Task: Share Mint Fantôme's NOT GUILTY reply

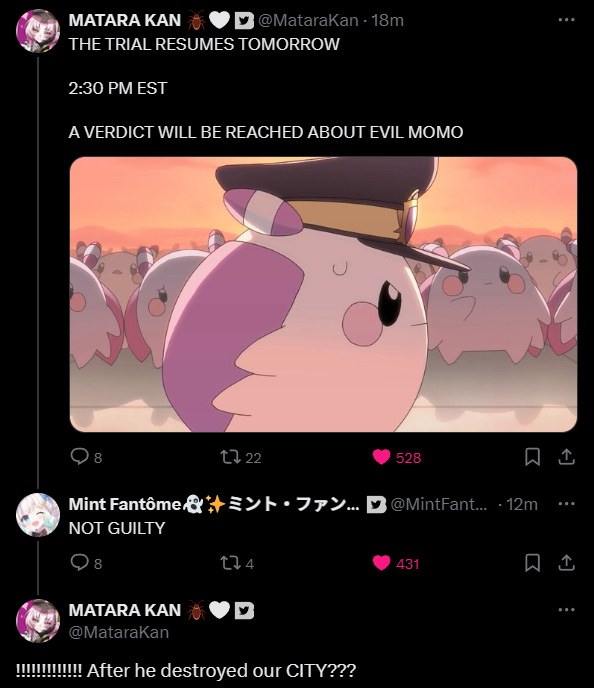Action: [566, 563]
